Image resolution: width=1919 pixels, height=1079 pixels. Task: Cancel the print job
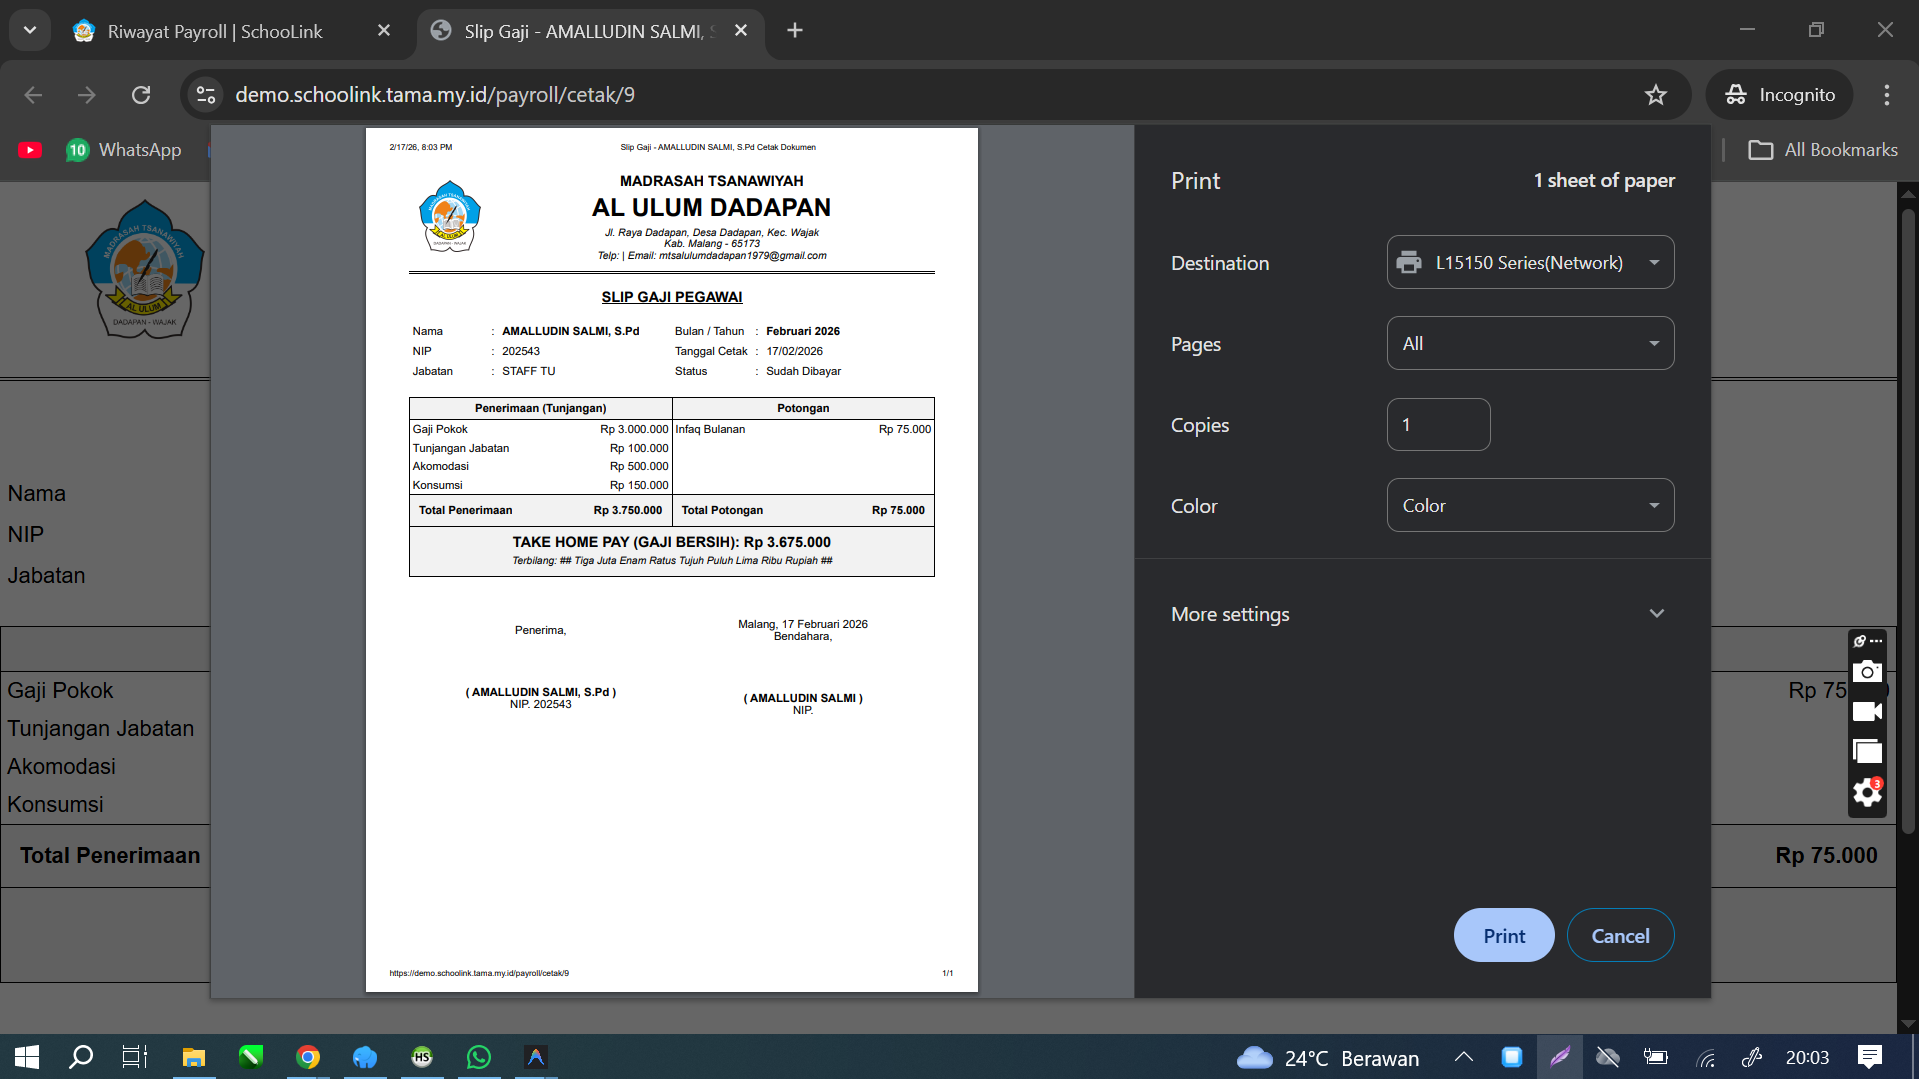1620,935
